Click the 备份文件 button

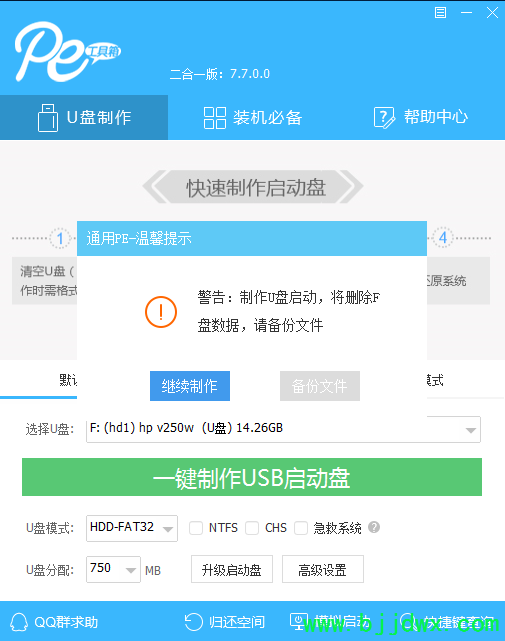pyautogui.click(x=320, y=386)
